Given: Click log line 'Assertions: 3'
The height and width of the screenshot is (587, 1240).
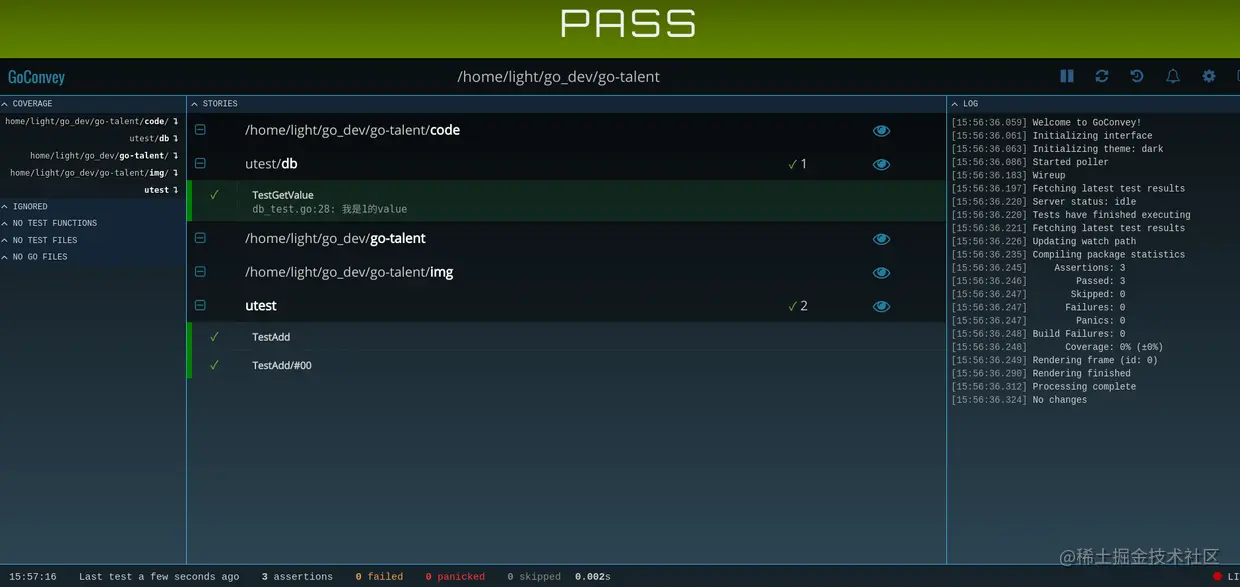Looking at the screenshot, I should (1090, 268).
